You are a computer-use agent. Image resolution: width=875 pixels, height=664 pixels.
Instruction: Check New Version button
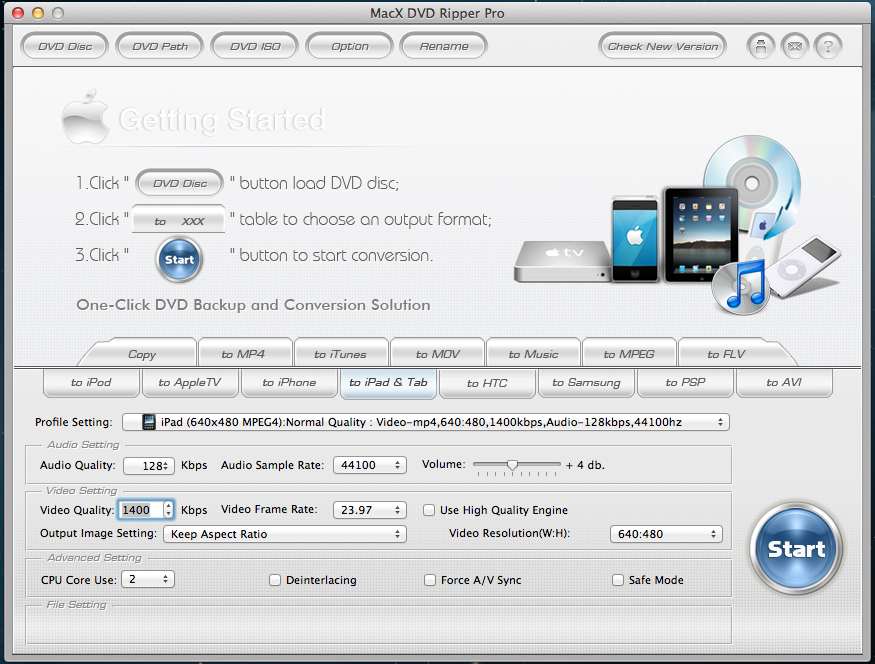(x=663, y=46)
